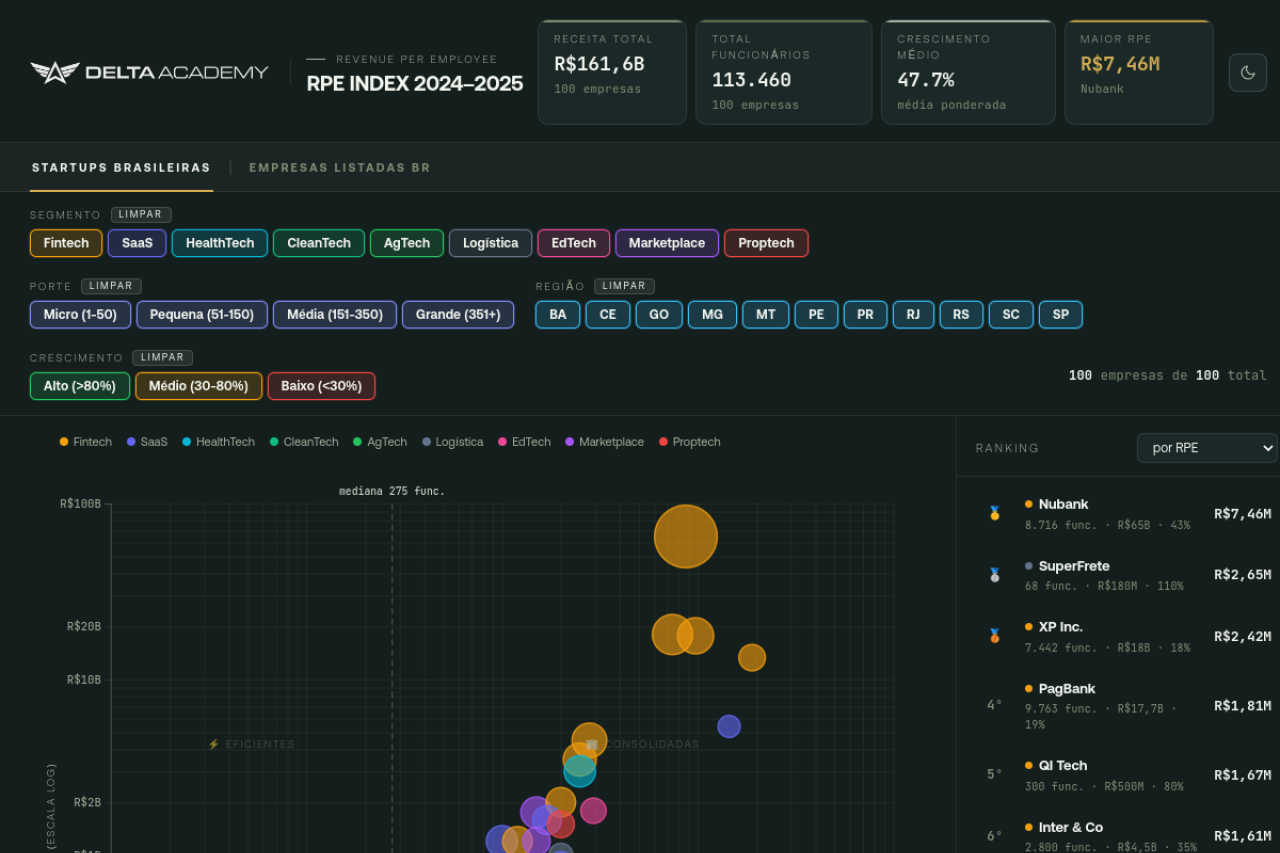Toggle the MT region filter
Screen dimensions: 1280x853
click(x=766, y=315)
